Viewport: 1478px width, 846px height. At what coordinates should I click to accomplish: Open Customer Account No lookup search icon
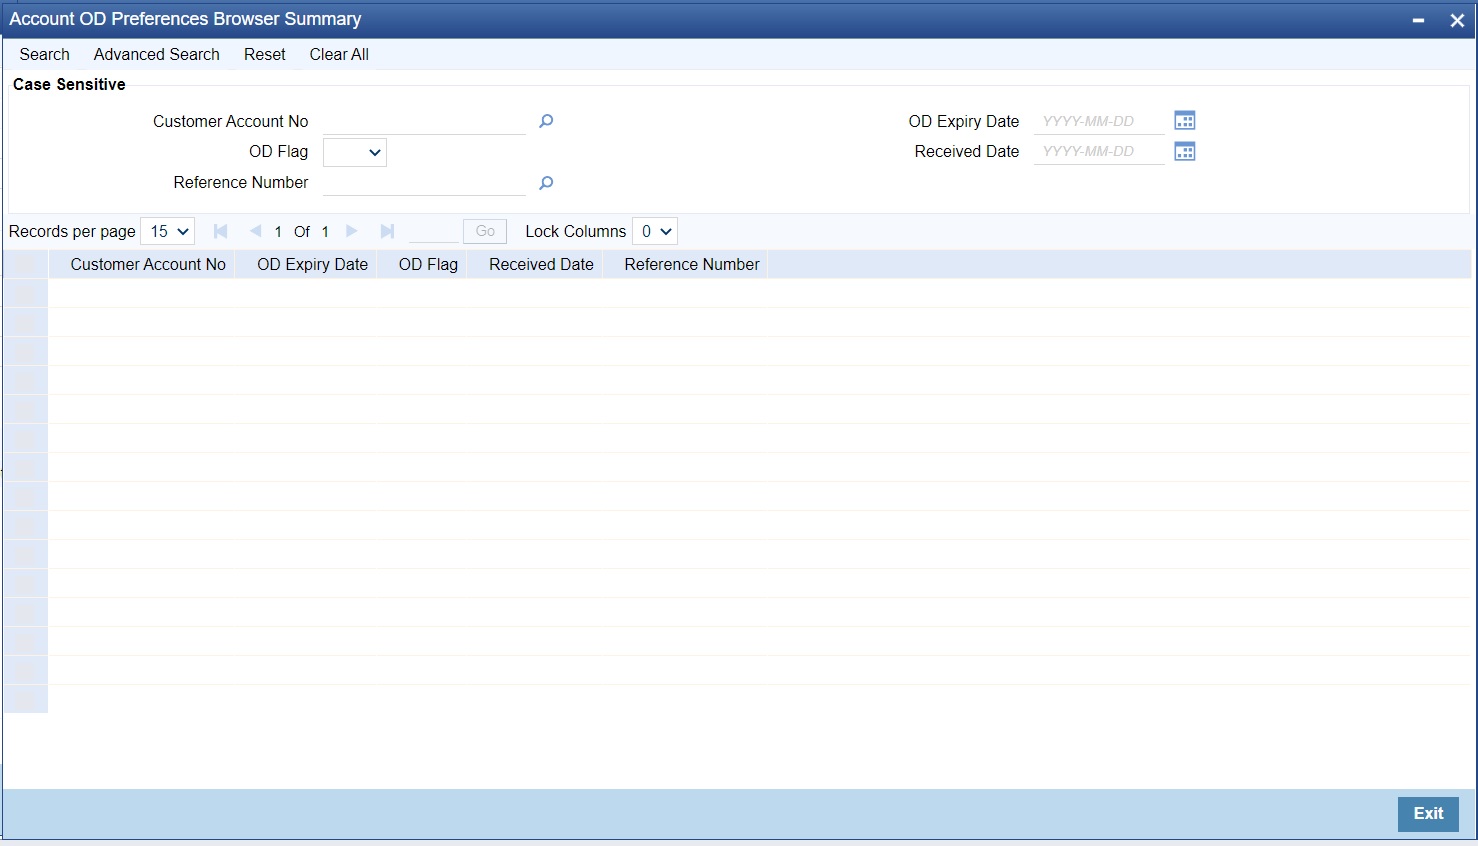546,121
